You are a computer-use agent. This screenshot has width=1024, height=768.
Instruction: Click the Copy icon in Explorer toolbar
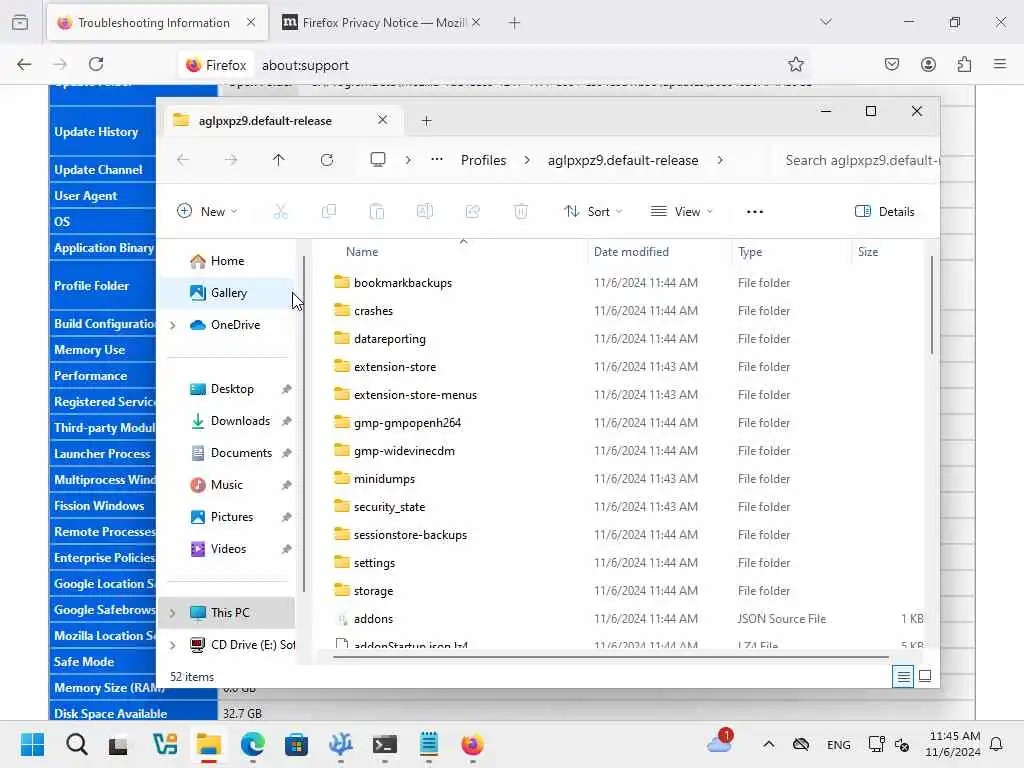coord(328,212)
